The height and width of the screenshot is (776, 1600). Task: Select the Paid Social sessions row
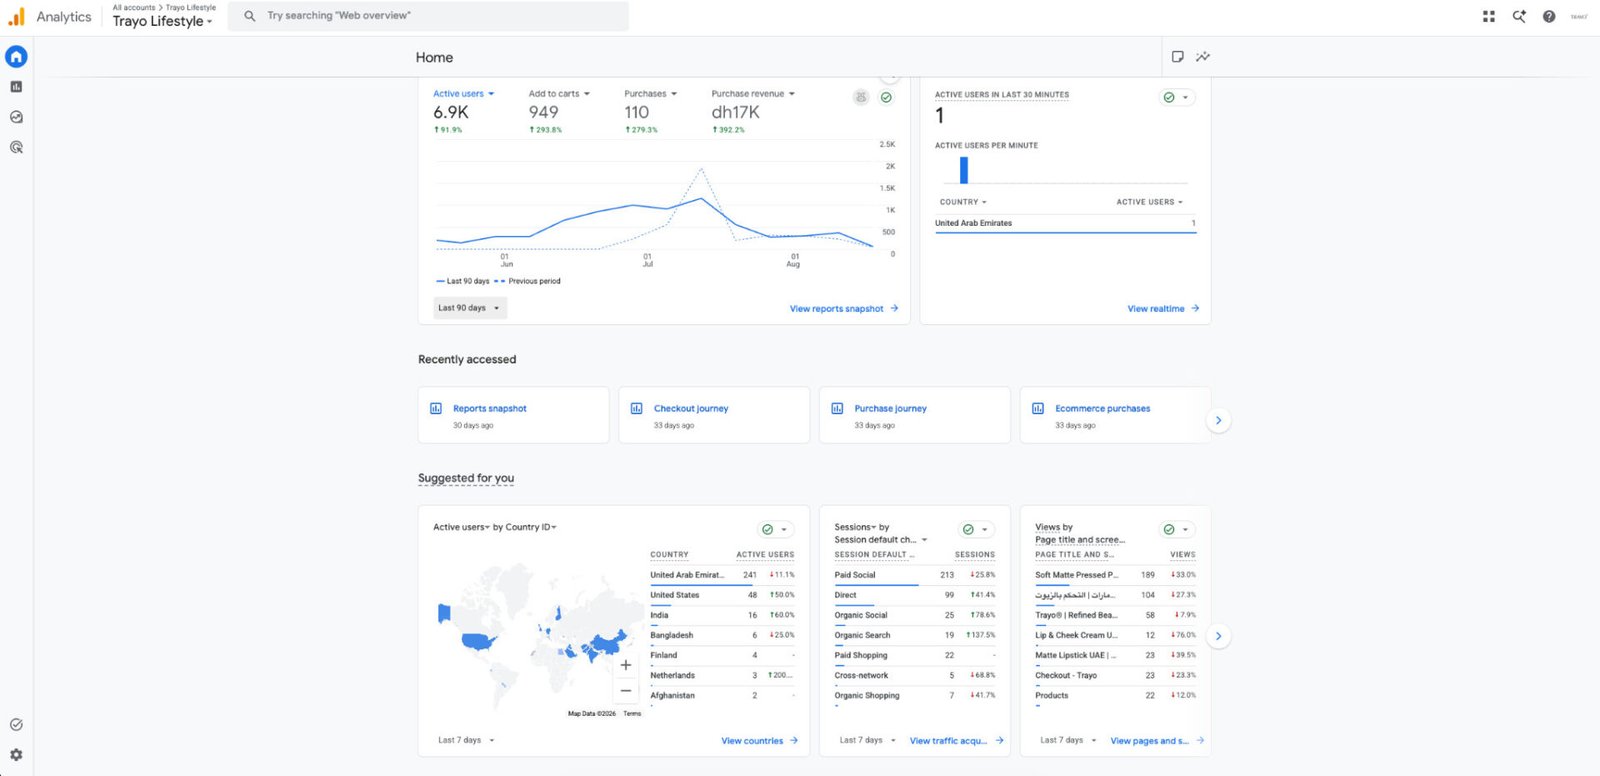(915, 576)
